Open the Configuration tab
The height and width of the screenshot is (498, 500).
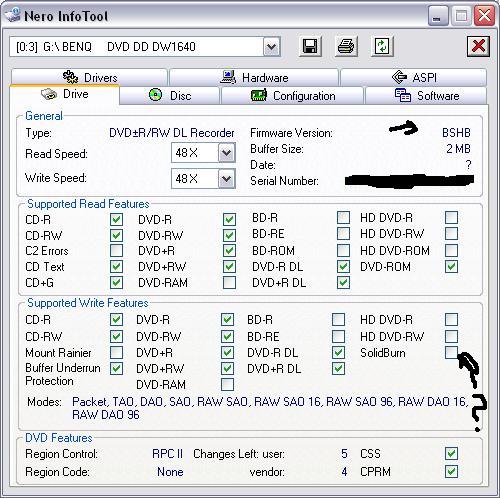click(x=292, y=96)
